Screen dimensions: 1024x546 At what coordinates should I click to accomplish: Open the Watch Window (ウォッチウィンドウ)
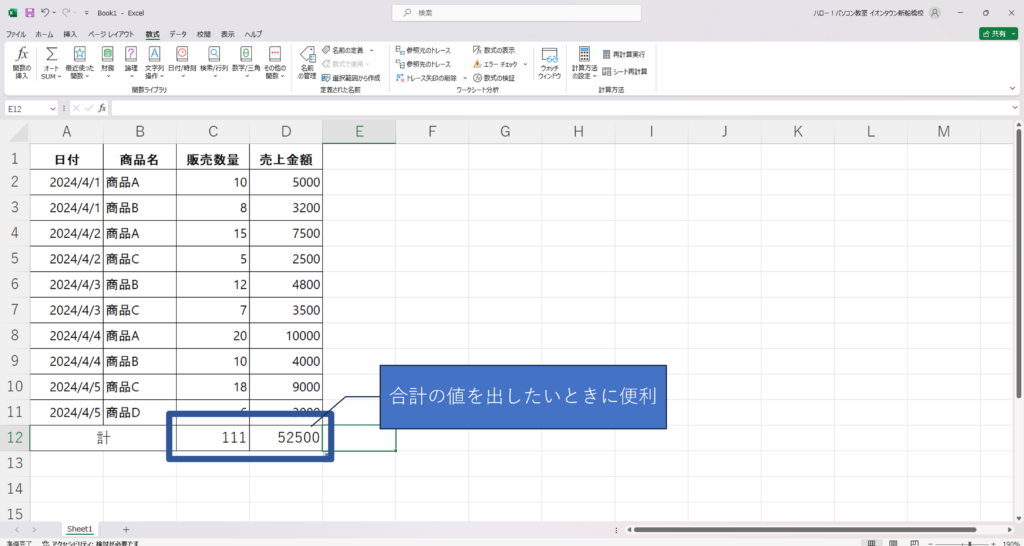(x=549, y=63)
